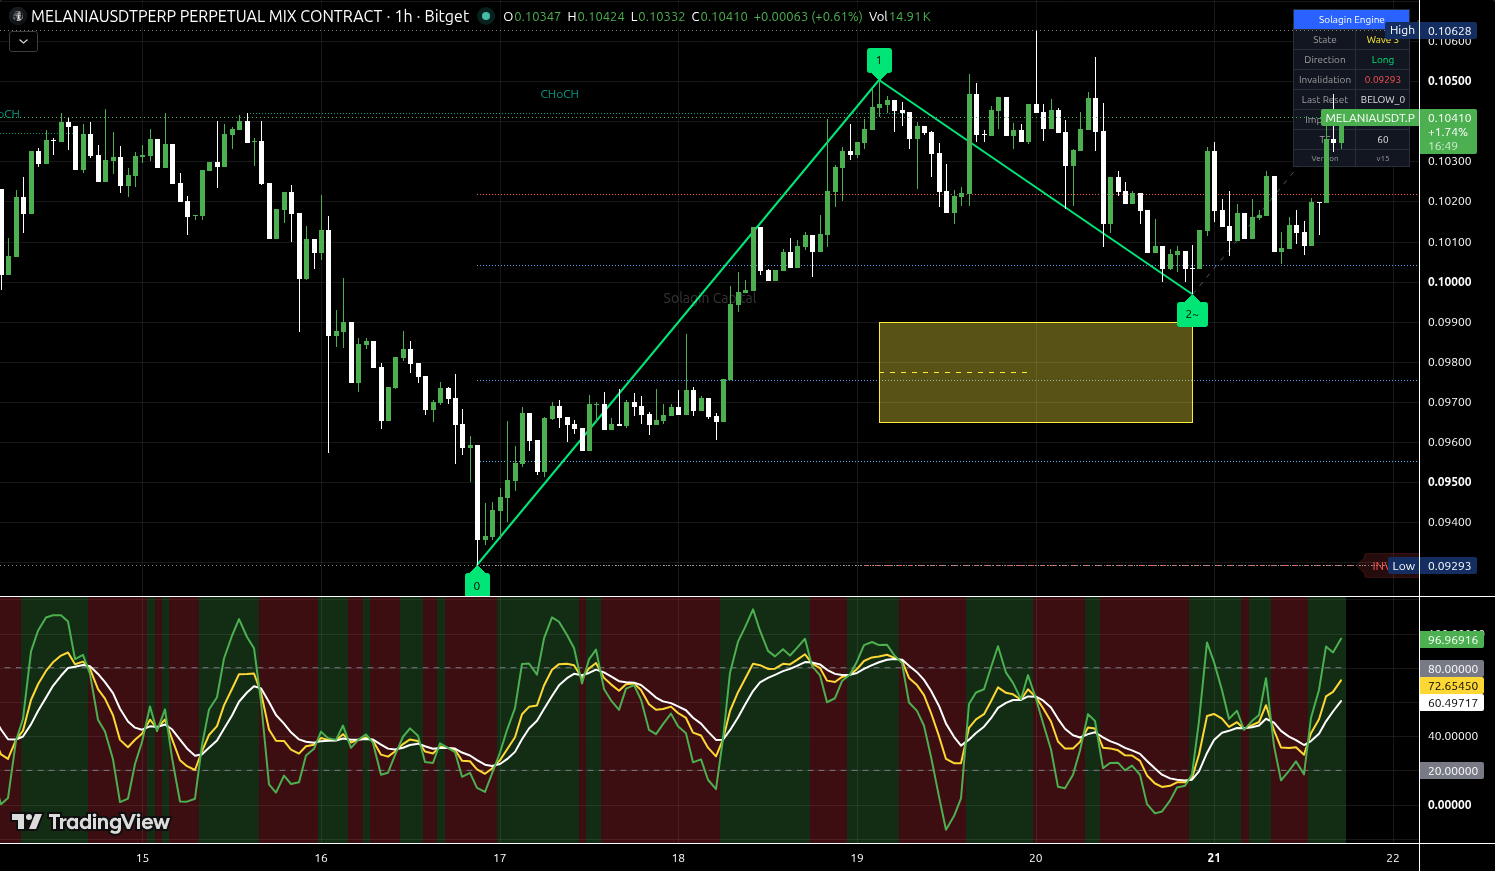Click the Open value 0.10347
This screenshot has width=1495, height=871.
coord(537,17)
